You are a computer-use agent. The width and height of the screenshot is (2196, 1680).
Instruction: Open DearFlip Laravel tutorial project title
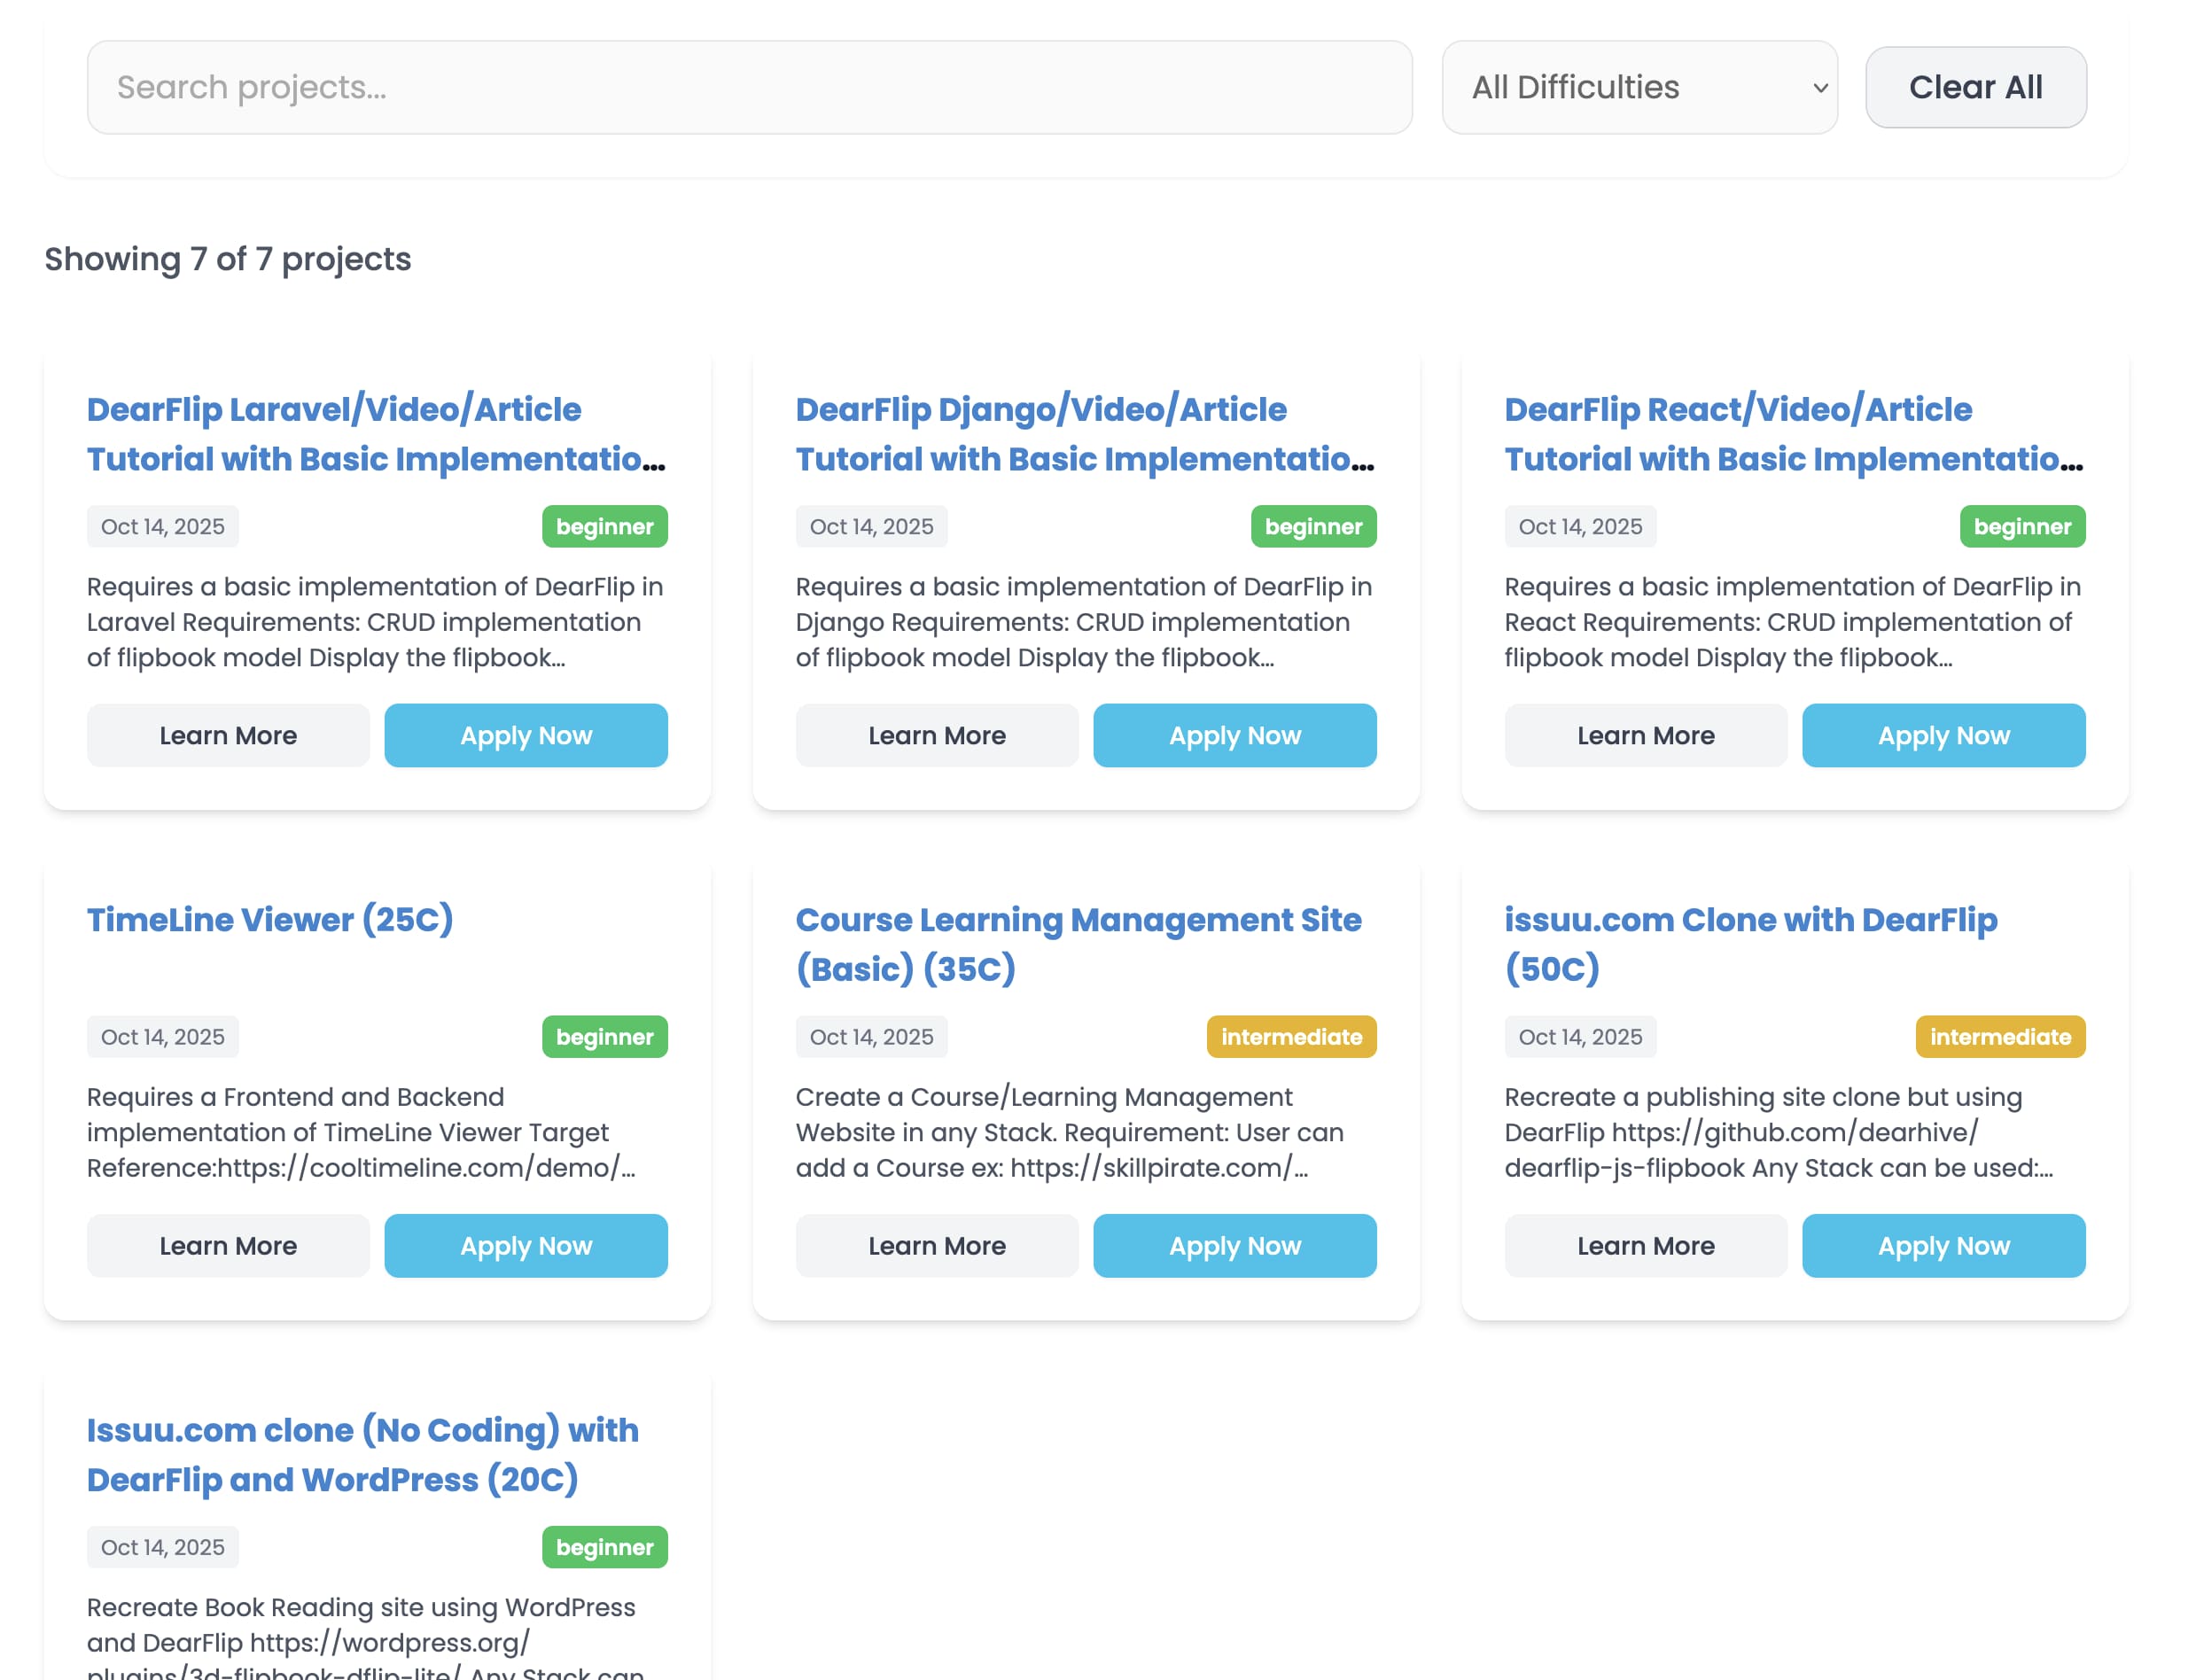[375, 434]
